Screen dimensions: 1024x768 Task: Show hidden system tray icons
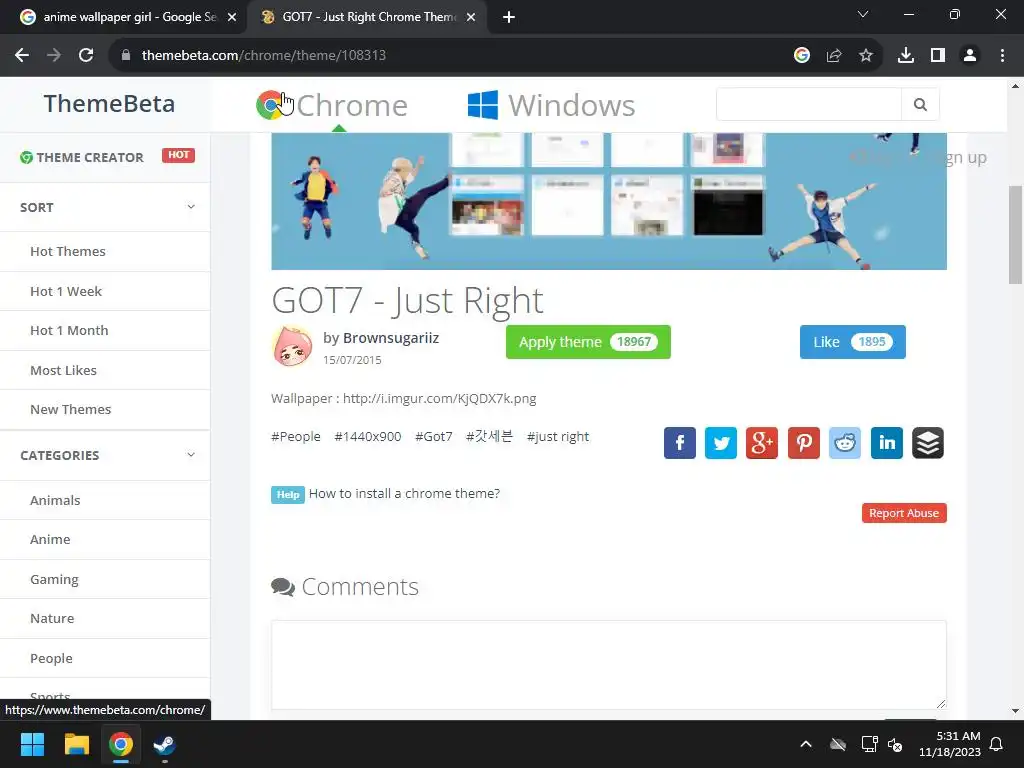coord(806,744)
